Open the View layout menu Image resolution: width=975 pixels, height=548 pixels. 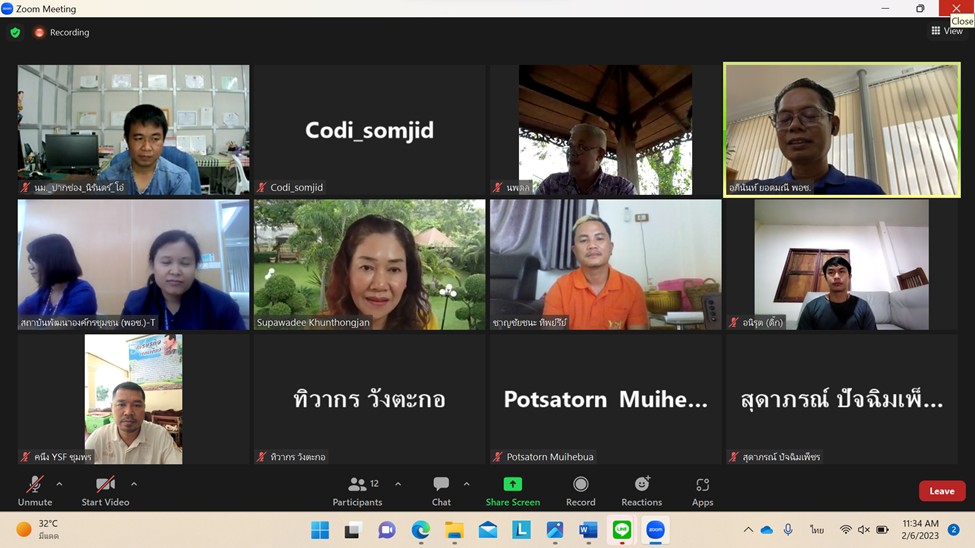[x=947, y=31]
